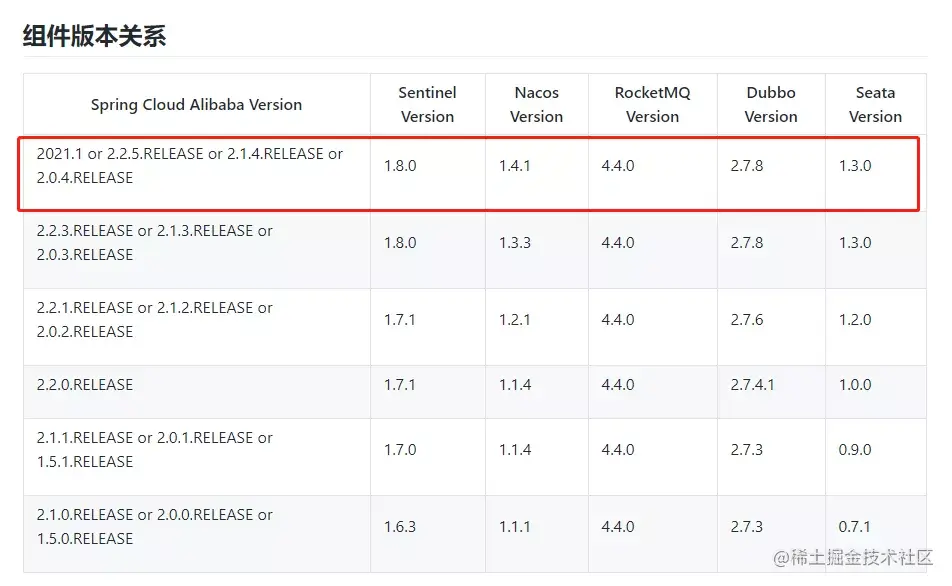
Task: Pick Seata 1.3.0 in the 2.2.3.RELEASE row
Action: coord(855,243)
